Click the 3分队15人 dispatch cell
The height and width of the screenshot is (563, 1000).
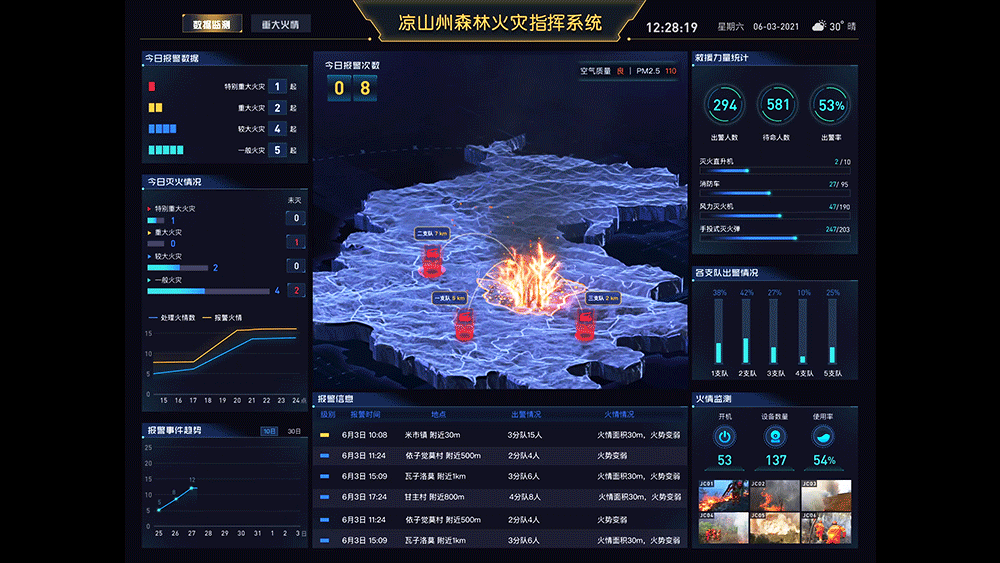point(524,435)
